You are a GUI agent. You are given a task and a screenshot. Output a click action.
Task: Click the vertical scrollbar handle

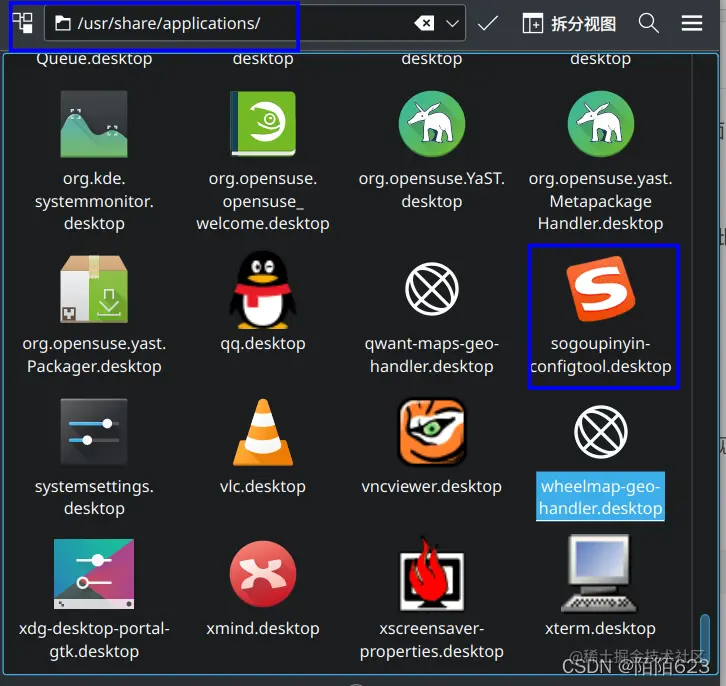tap(705, 639)
